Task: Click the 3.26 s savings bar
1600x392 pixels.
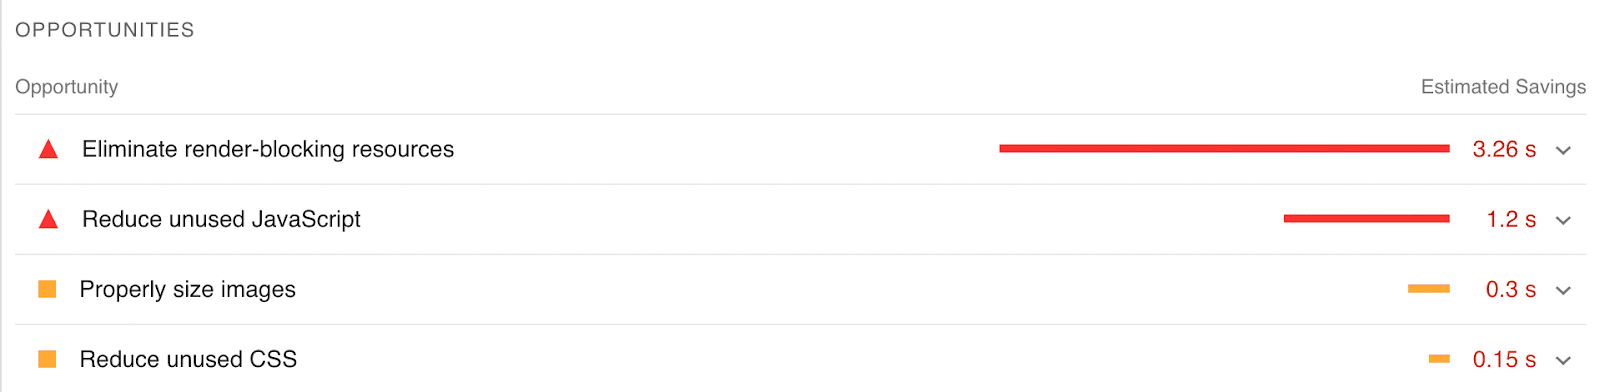Action: (x=1224, y=149)
